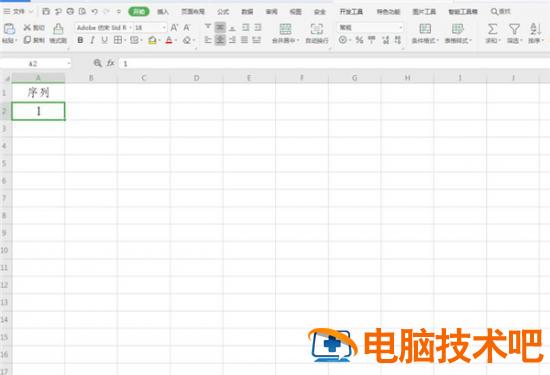Click the insert function fx icon

tap(111, 63)
